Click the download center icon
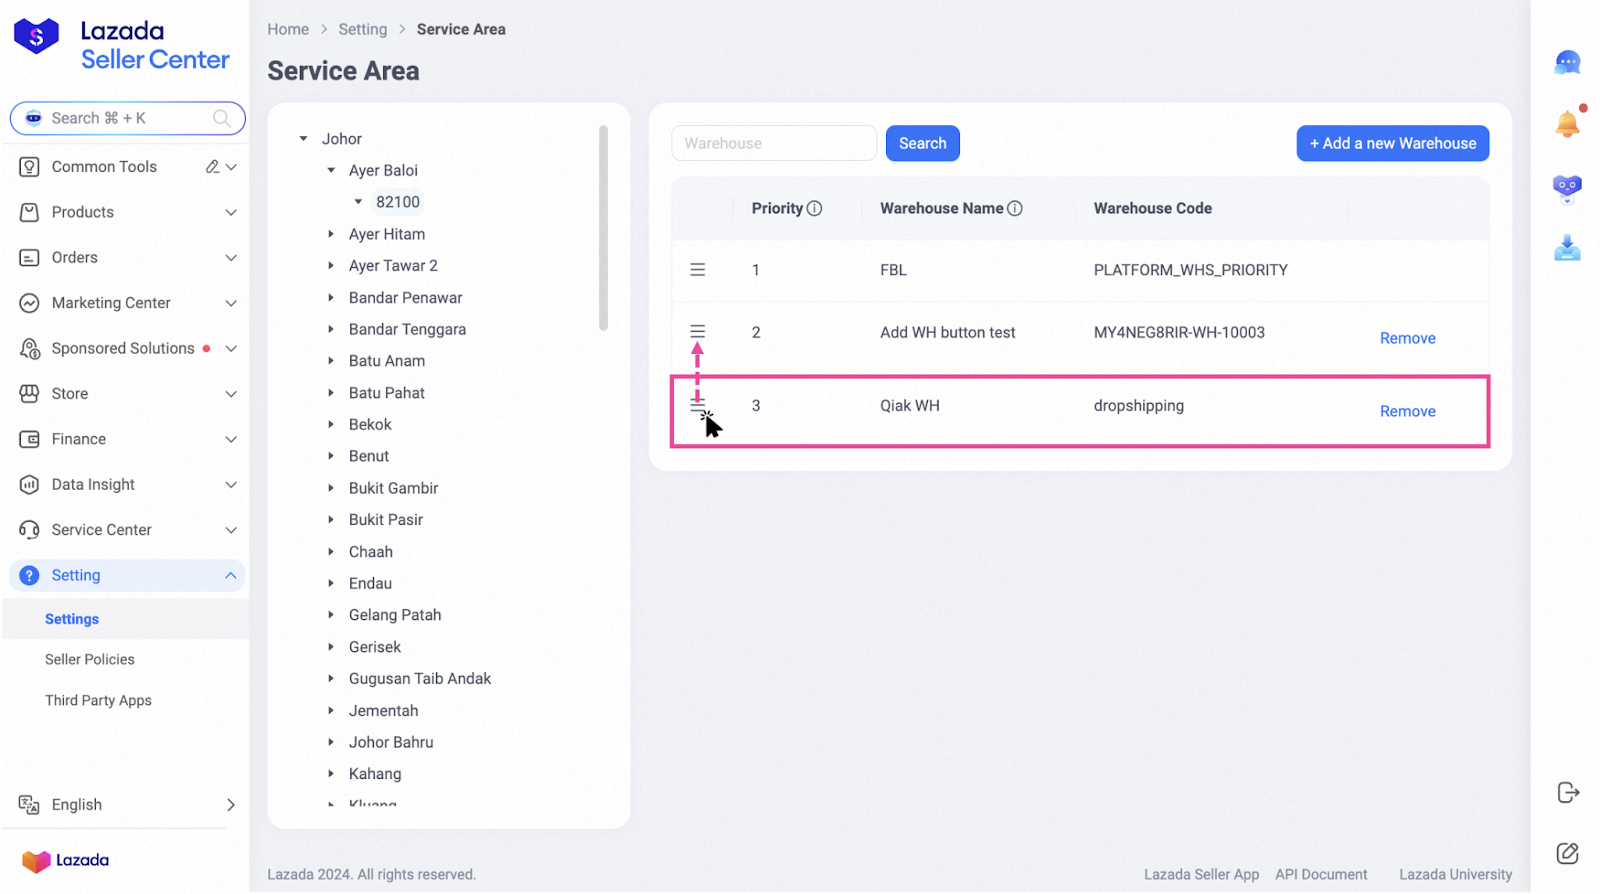The image size is (1600, 894). coord(1566,247)
